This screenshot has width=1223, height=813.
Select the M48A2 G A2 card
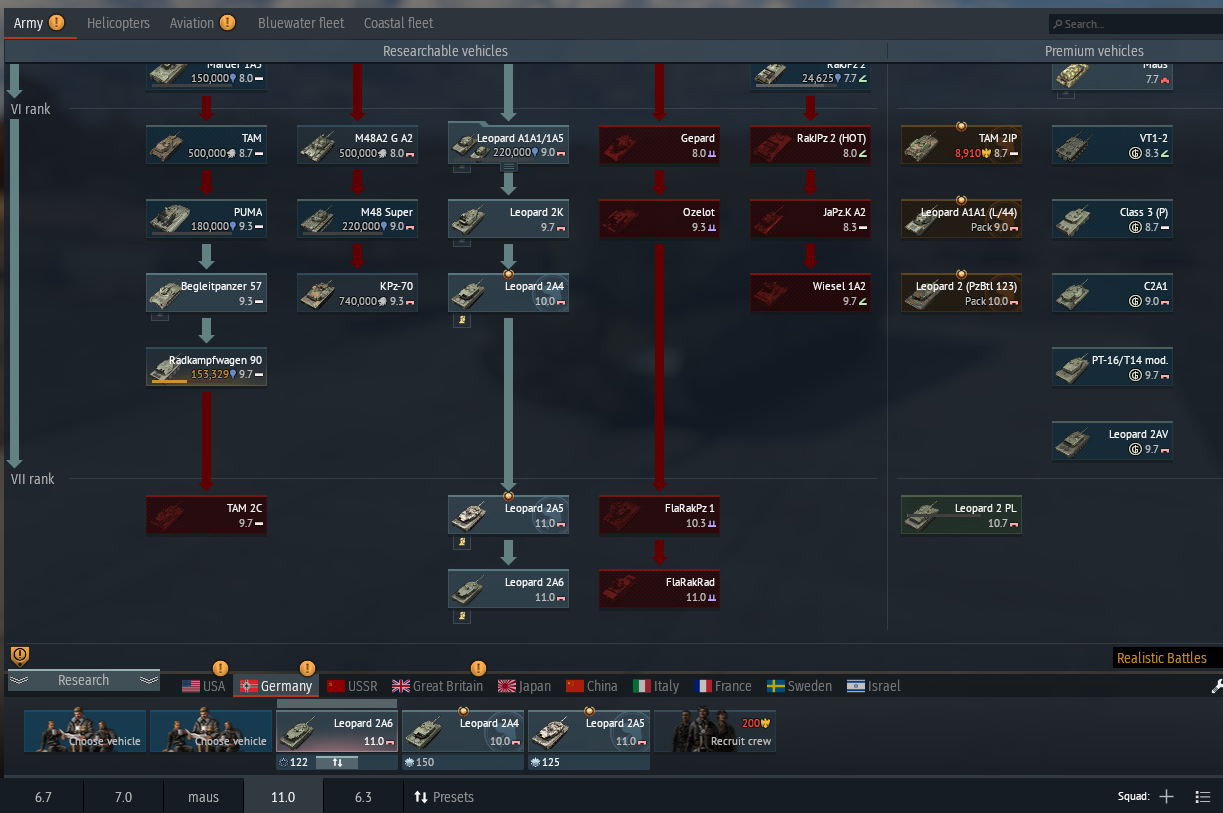coord(358,145)
